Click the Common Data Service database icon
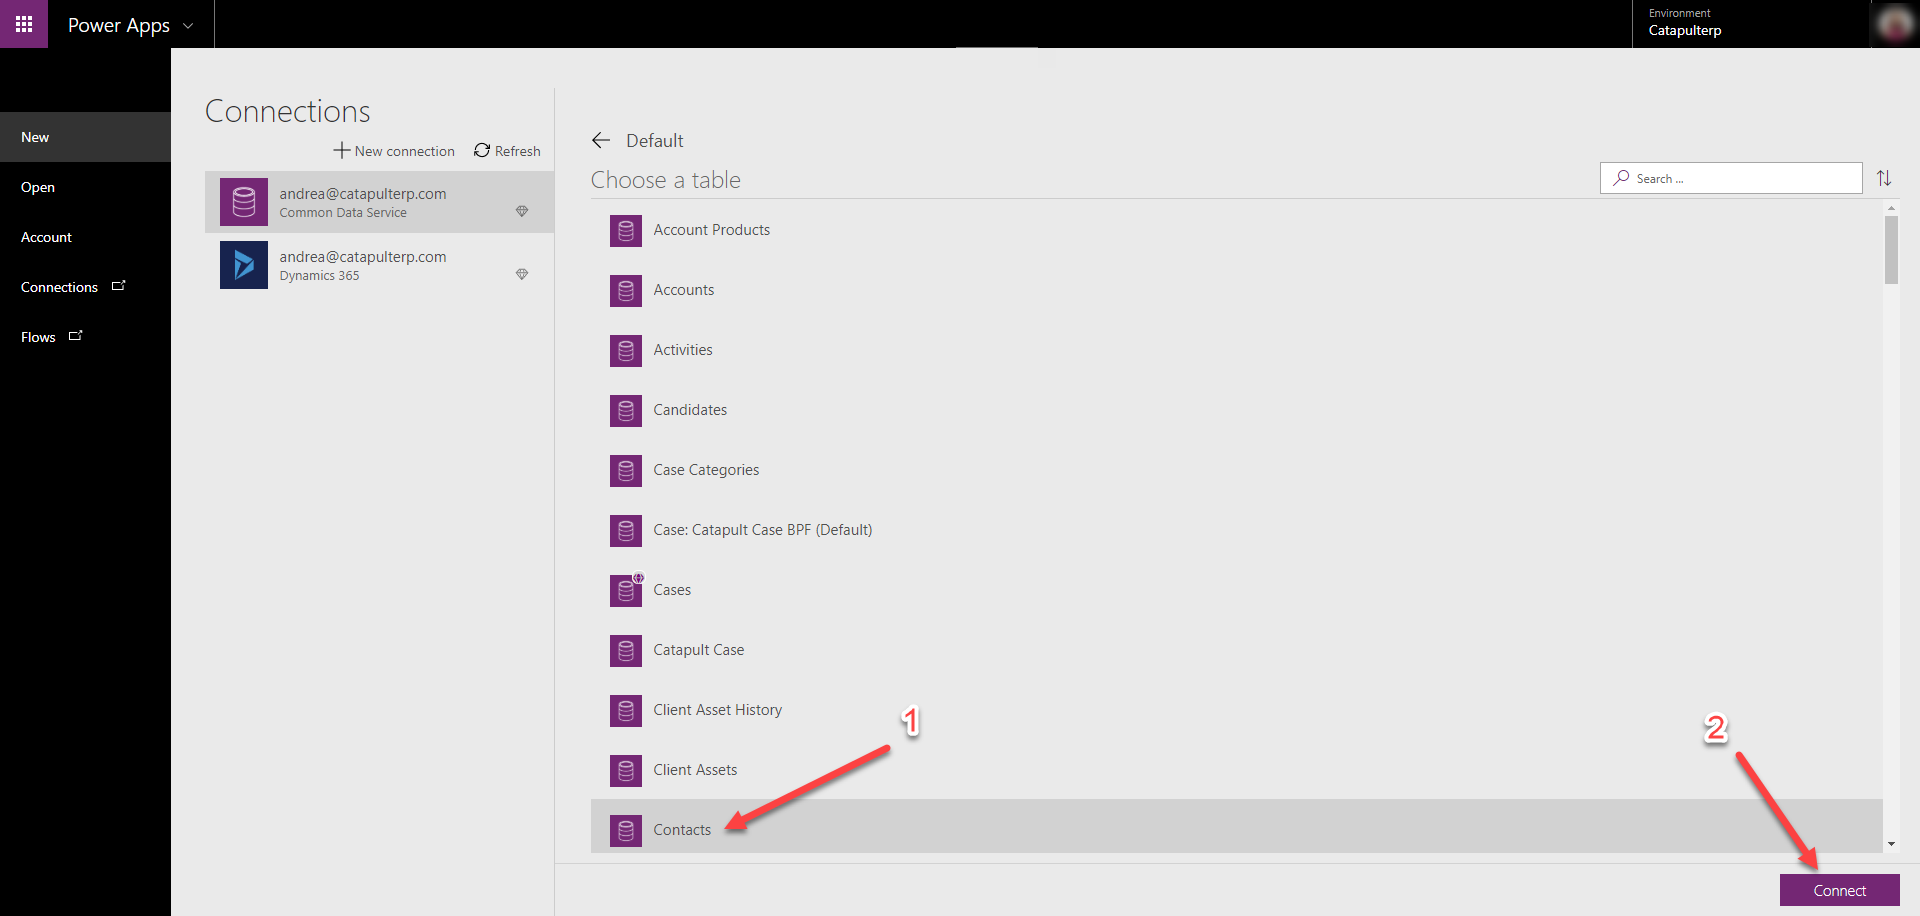The image size is (1920, 916). 244,202
